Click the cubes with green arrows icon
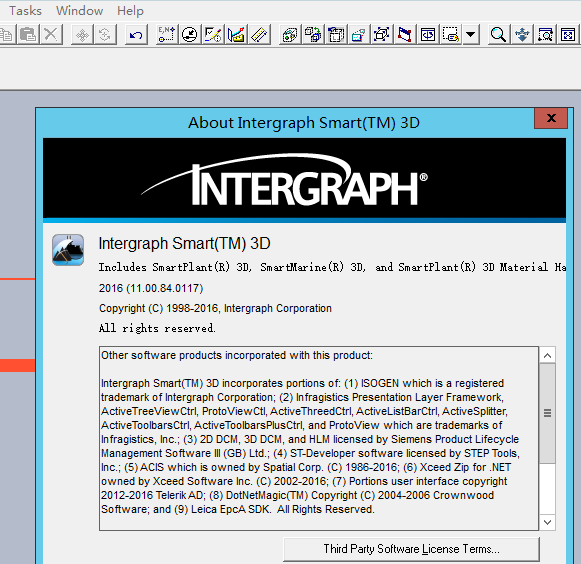The width and height of the screenshot is (581, 564). 313,35
